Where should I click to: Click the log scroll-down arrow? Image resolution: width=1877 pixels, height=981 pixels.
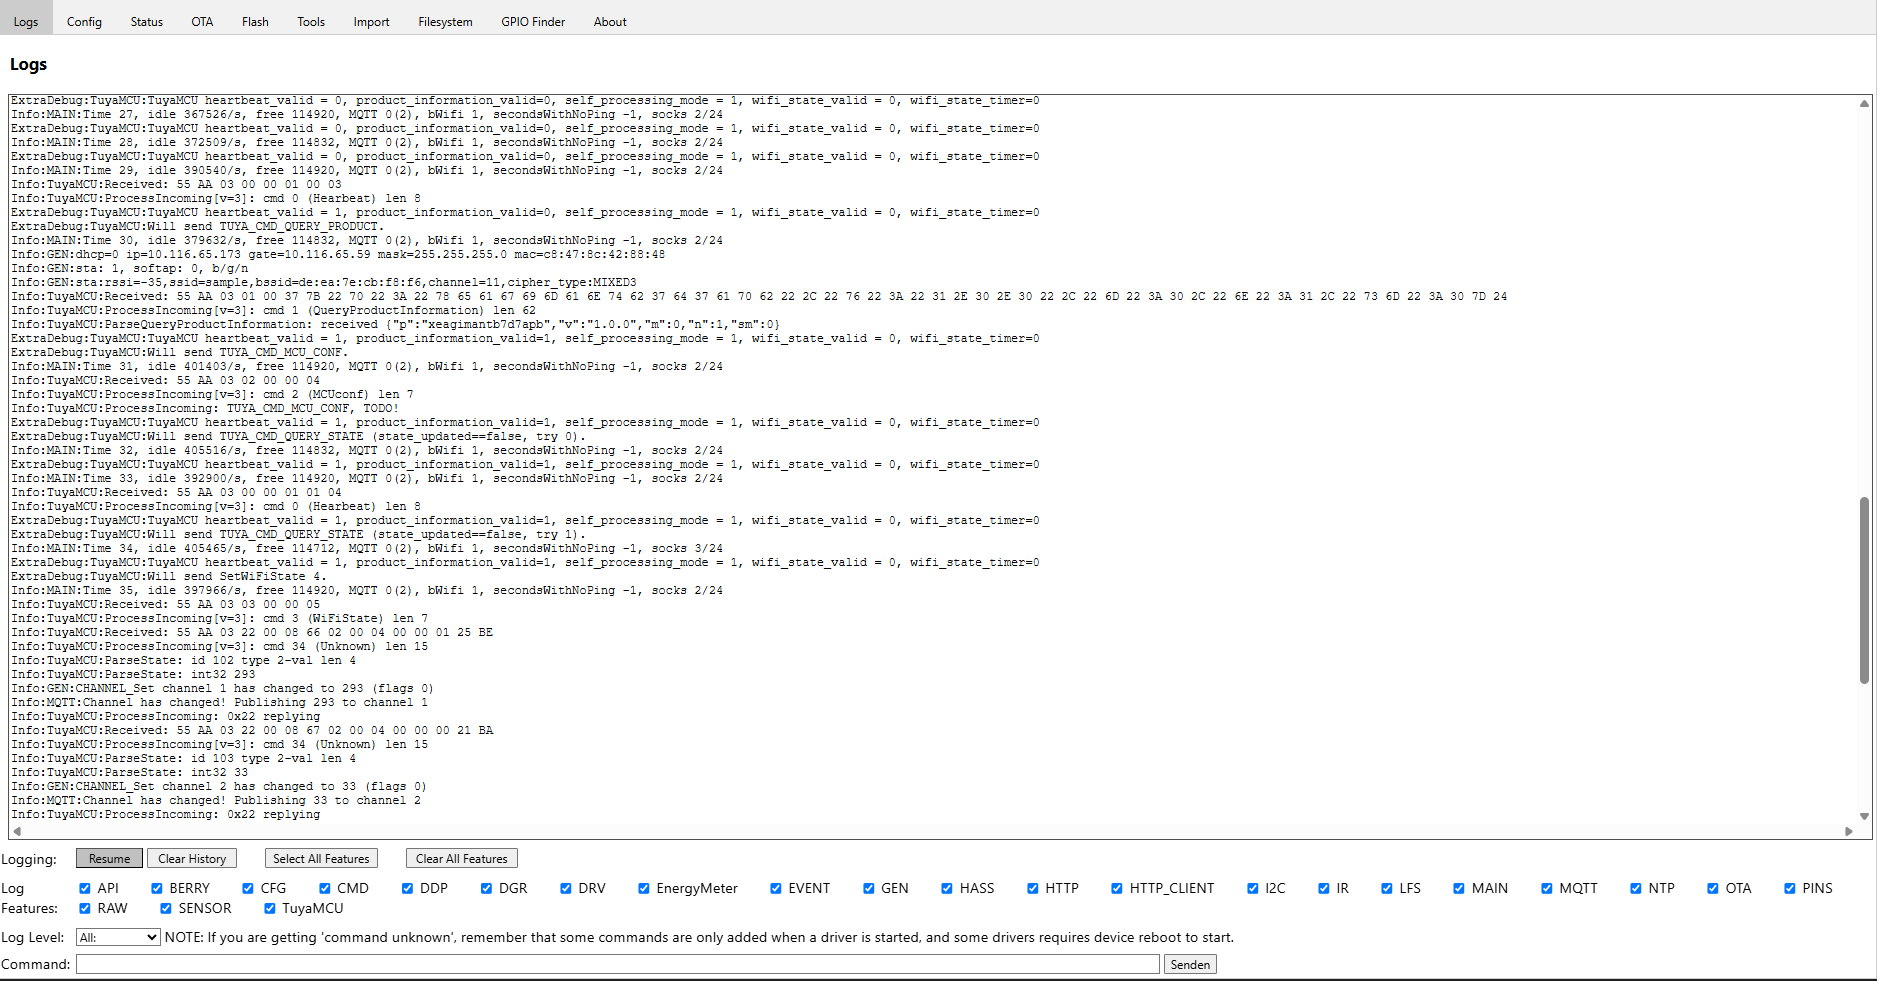tap(1864, 816)
